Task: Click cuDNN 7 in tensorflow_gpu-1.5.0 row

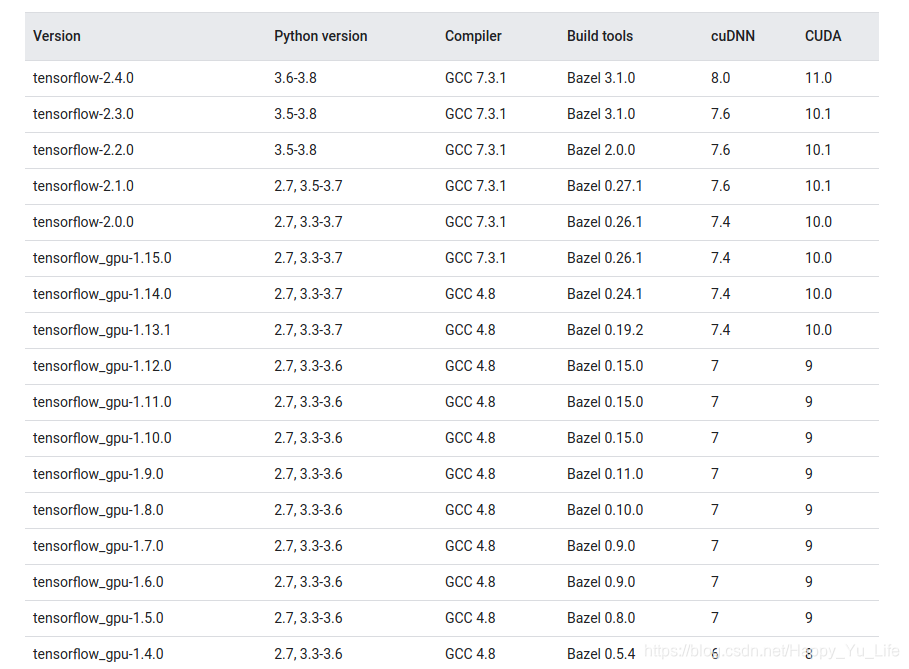Action: tap(715, 617)
